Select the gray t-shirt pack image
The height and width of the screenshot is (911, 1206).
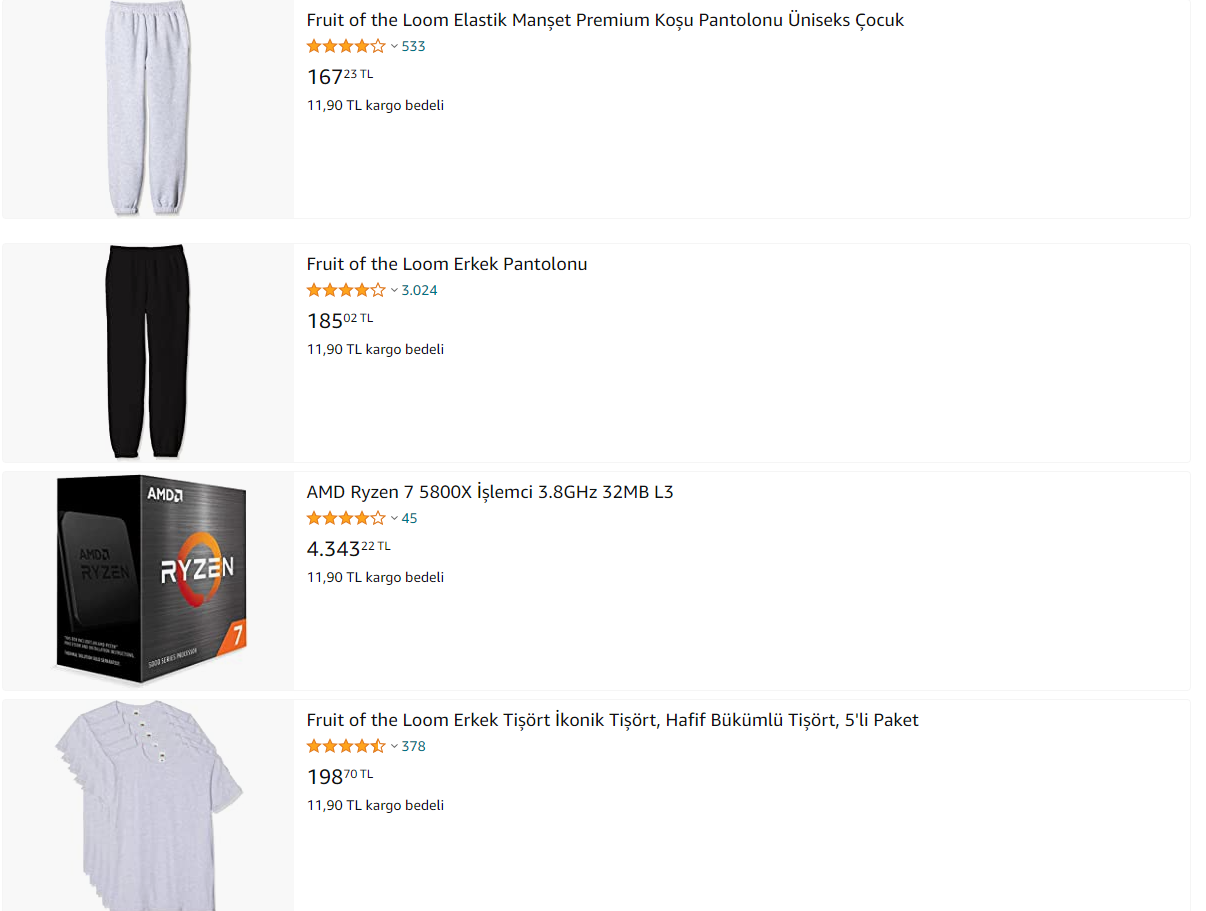pos(149,804)
